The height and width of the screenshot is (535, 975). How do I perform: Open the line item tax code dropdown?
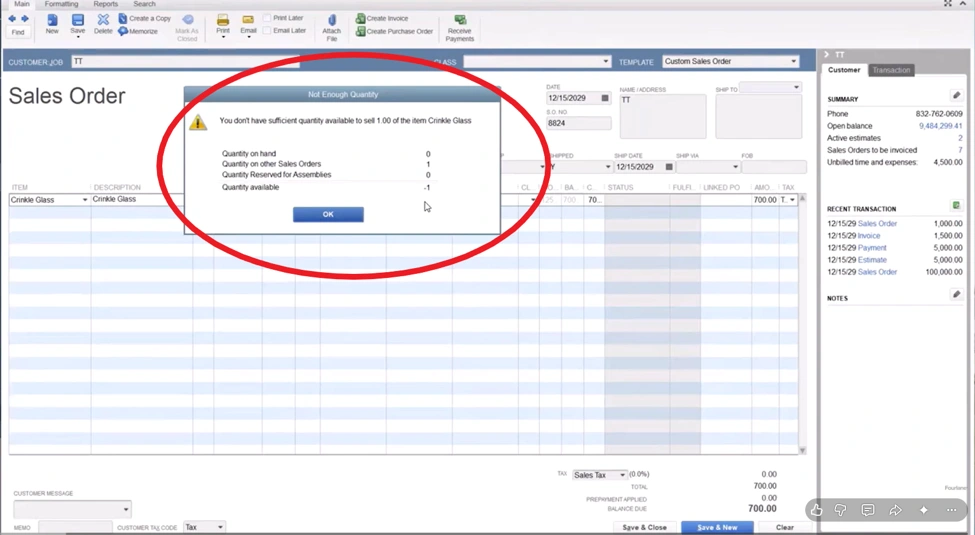tap(792, 200)
